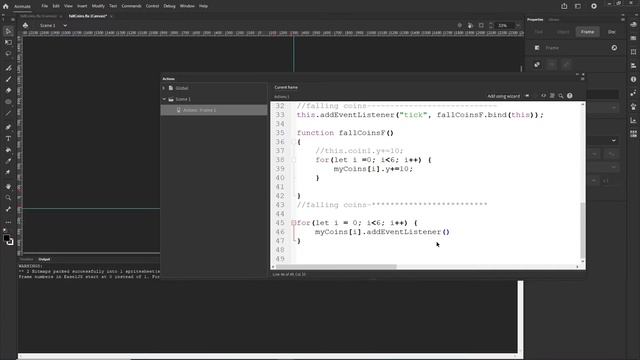Screen dimensions: 640x360
Task: Open the Window menu
Action: tap(187, 6)
